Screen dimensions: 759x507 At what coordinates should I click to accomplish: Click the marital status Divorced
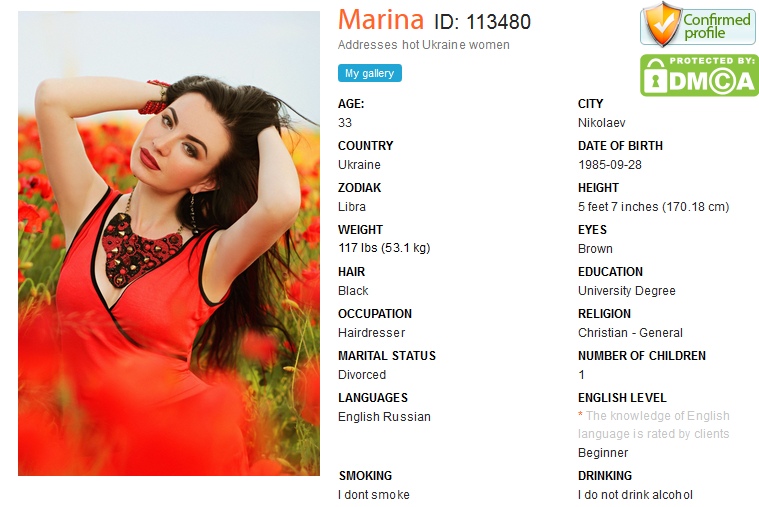click(x=362, y=375)
